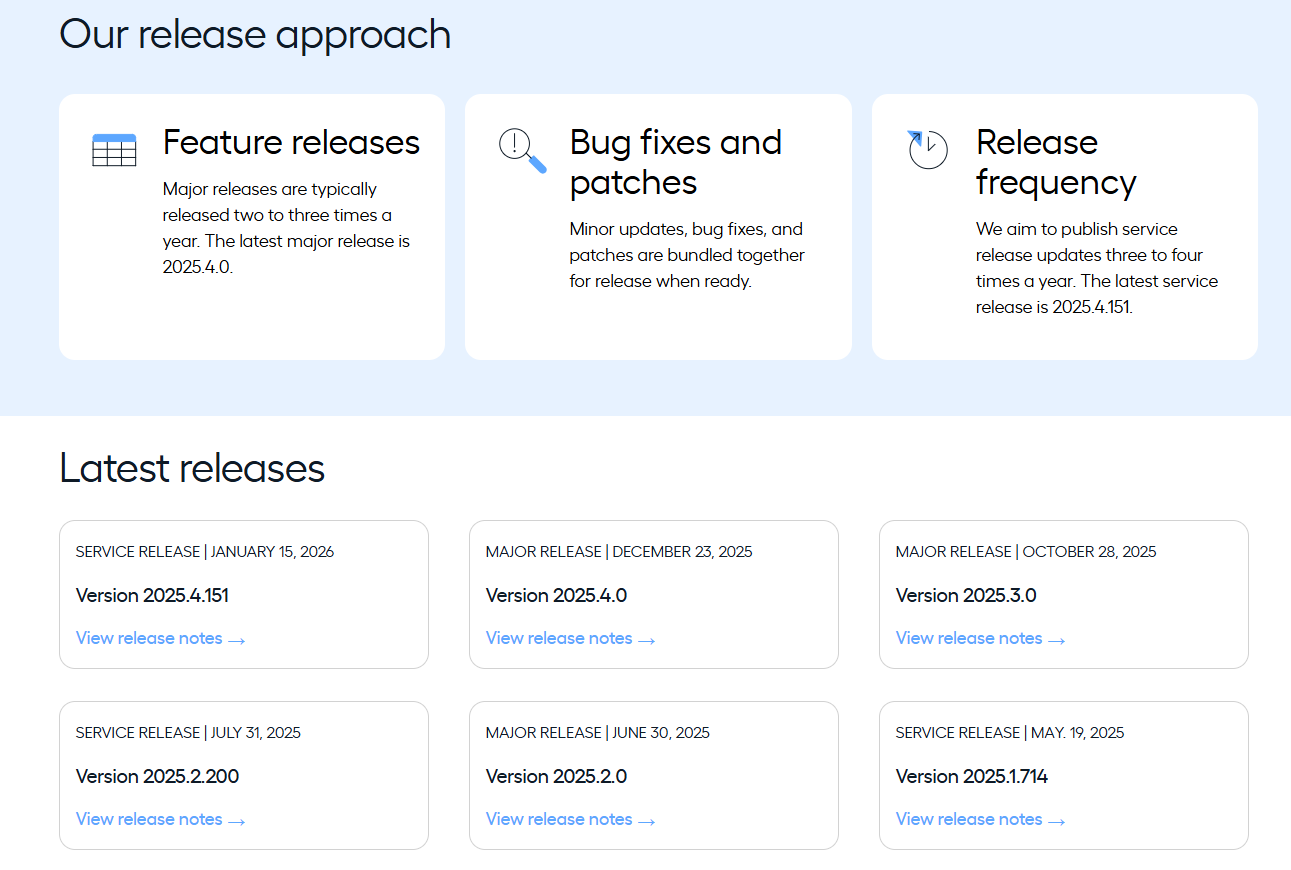Open release notes for Version 2025.4.151
The height and width of the screenshot is (870, 1291).
tap(160, 639)
